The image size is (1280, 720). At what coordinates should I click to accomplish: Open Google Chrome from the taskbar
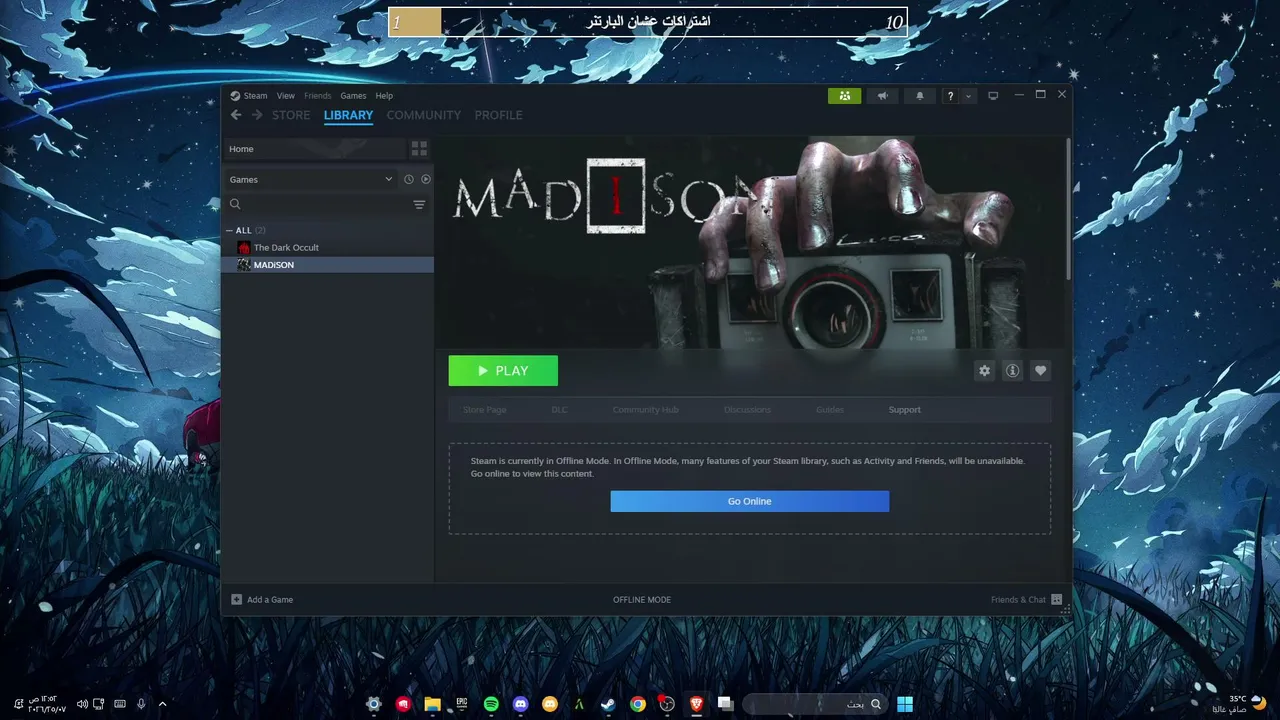coord(637,704)
